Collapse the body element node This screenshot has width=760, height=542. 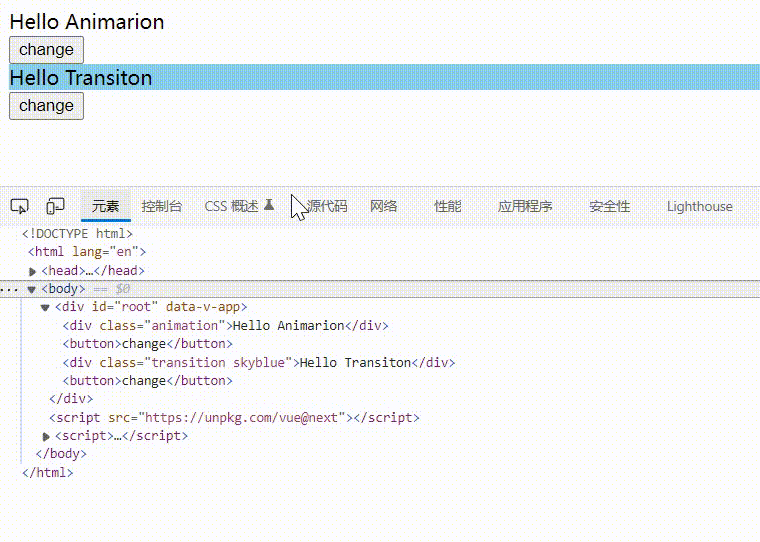[32, 289]
